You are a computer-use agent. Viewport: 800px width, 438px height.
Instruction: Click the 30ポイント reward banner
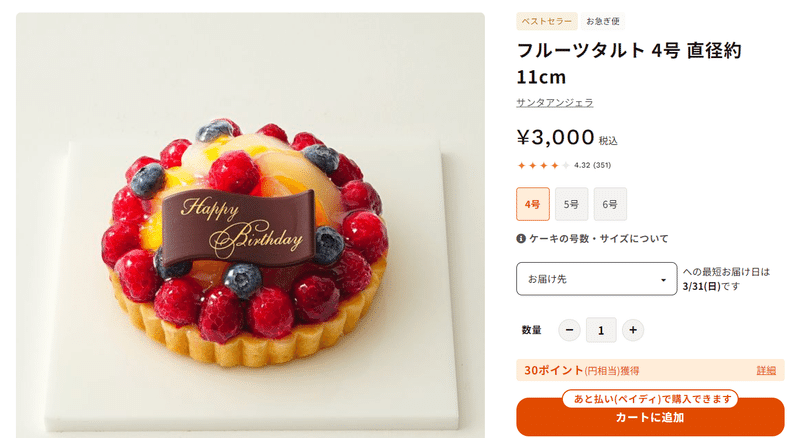[650, 370]
